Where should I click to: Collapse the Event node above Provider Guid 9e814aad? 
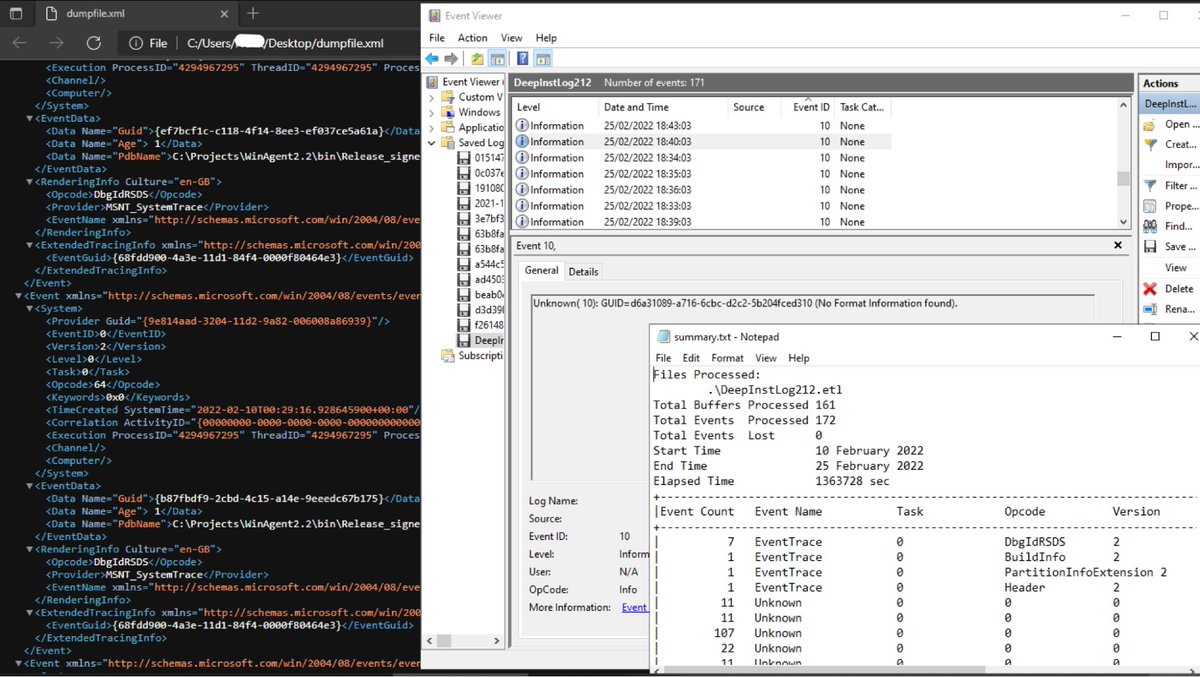[20, 297]
